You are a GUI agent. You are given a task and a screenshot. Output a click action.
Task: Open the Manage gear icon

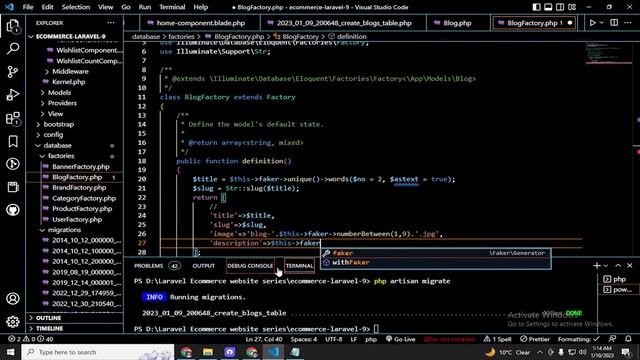coord(13,322)
